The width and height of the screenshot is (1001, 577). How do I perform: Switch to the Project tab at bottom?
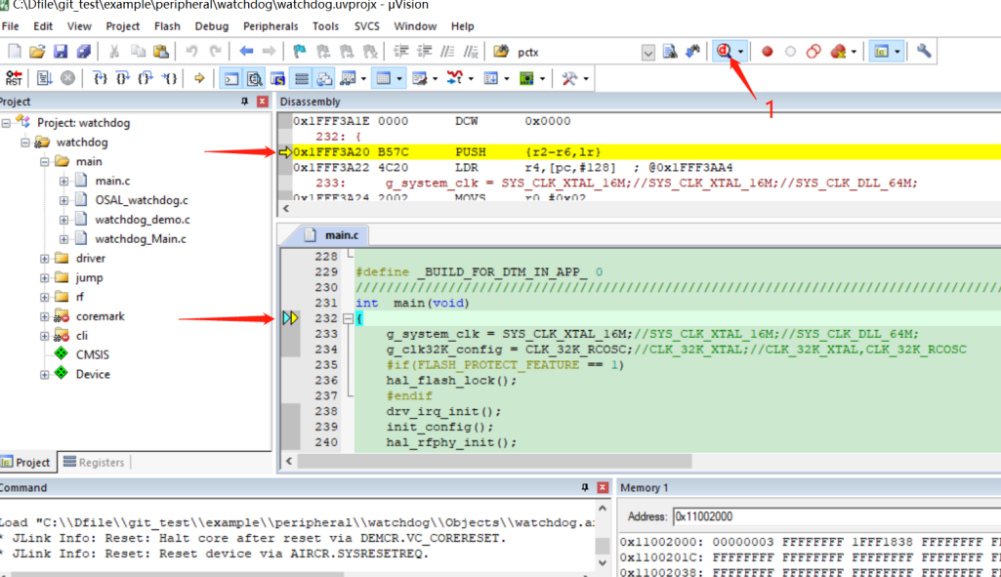point(27,462)
